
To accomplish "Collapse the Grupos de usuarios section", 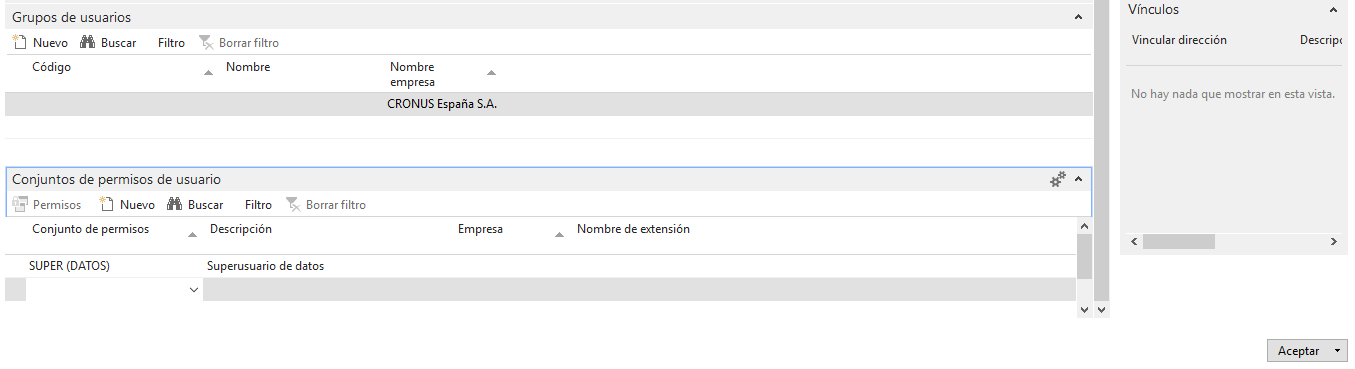I will click(x=1078, y=17).
